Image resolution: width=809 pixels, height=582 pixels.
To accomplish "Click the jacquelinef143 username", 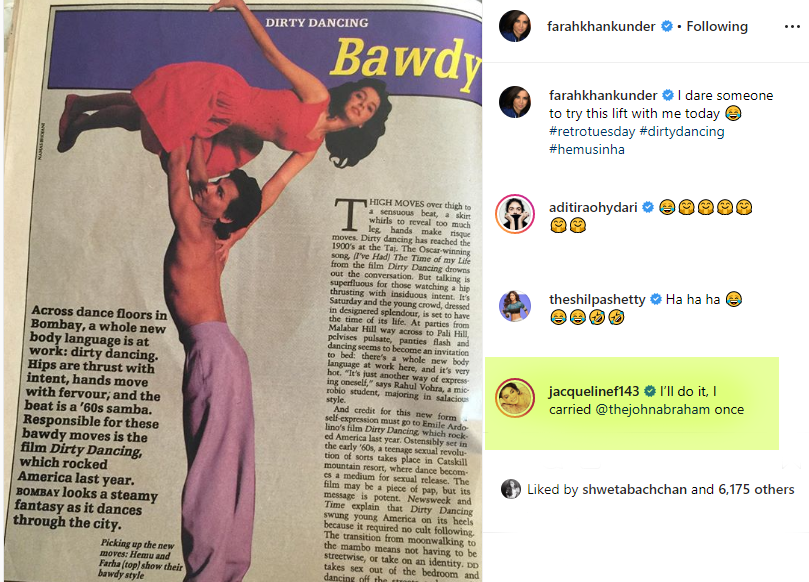I will [594, 391].
